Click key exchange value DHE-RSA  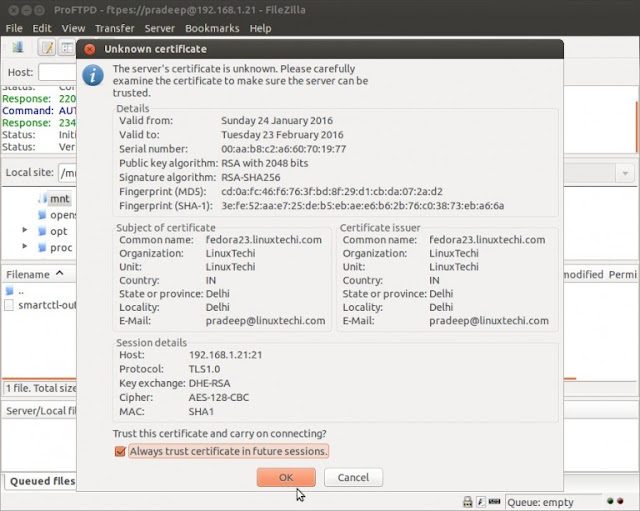[x=209, y=383]
